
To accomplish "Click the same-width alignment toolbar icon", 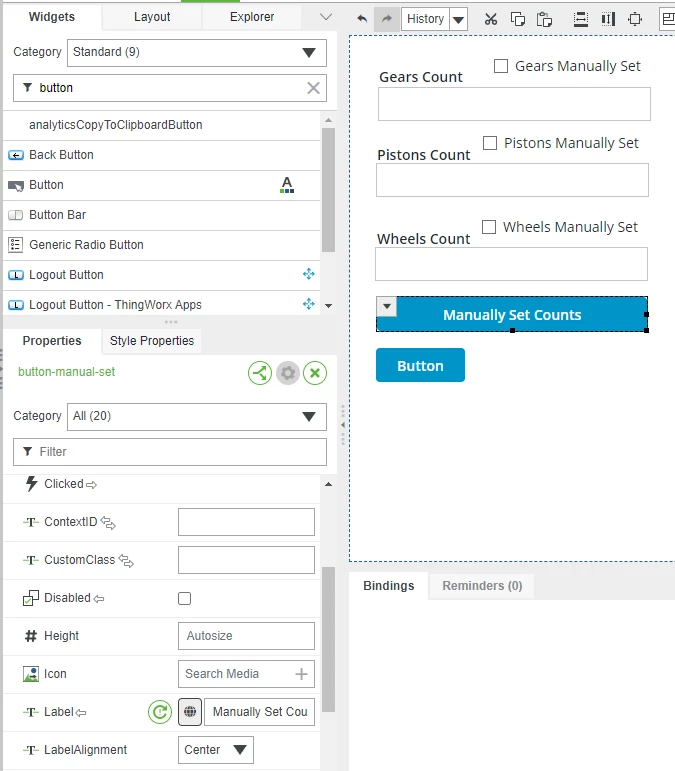I will [x=608, y=19].
